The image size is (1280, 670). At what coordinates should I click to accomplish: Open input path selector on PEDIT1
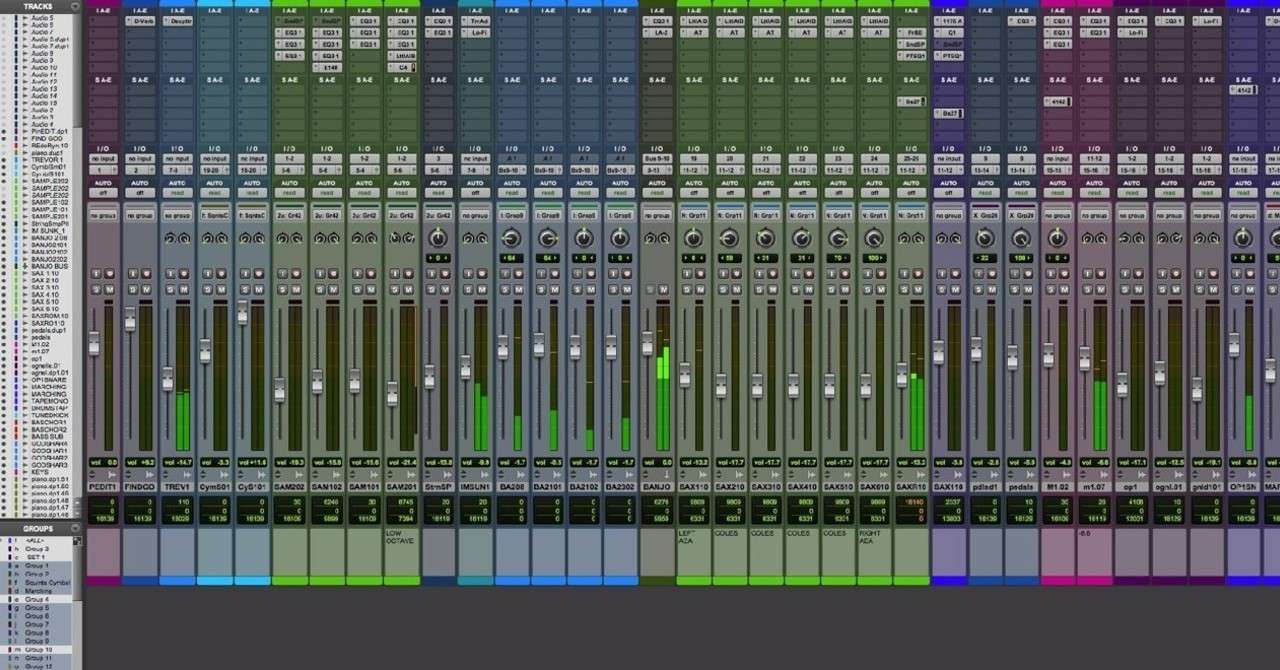pos(103,159)
